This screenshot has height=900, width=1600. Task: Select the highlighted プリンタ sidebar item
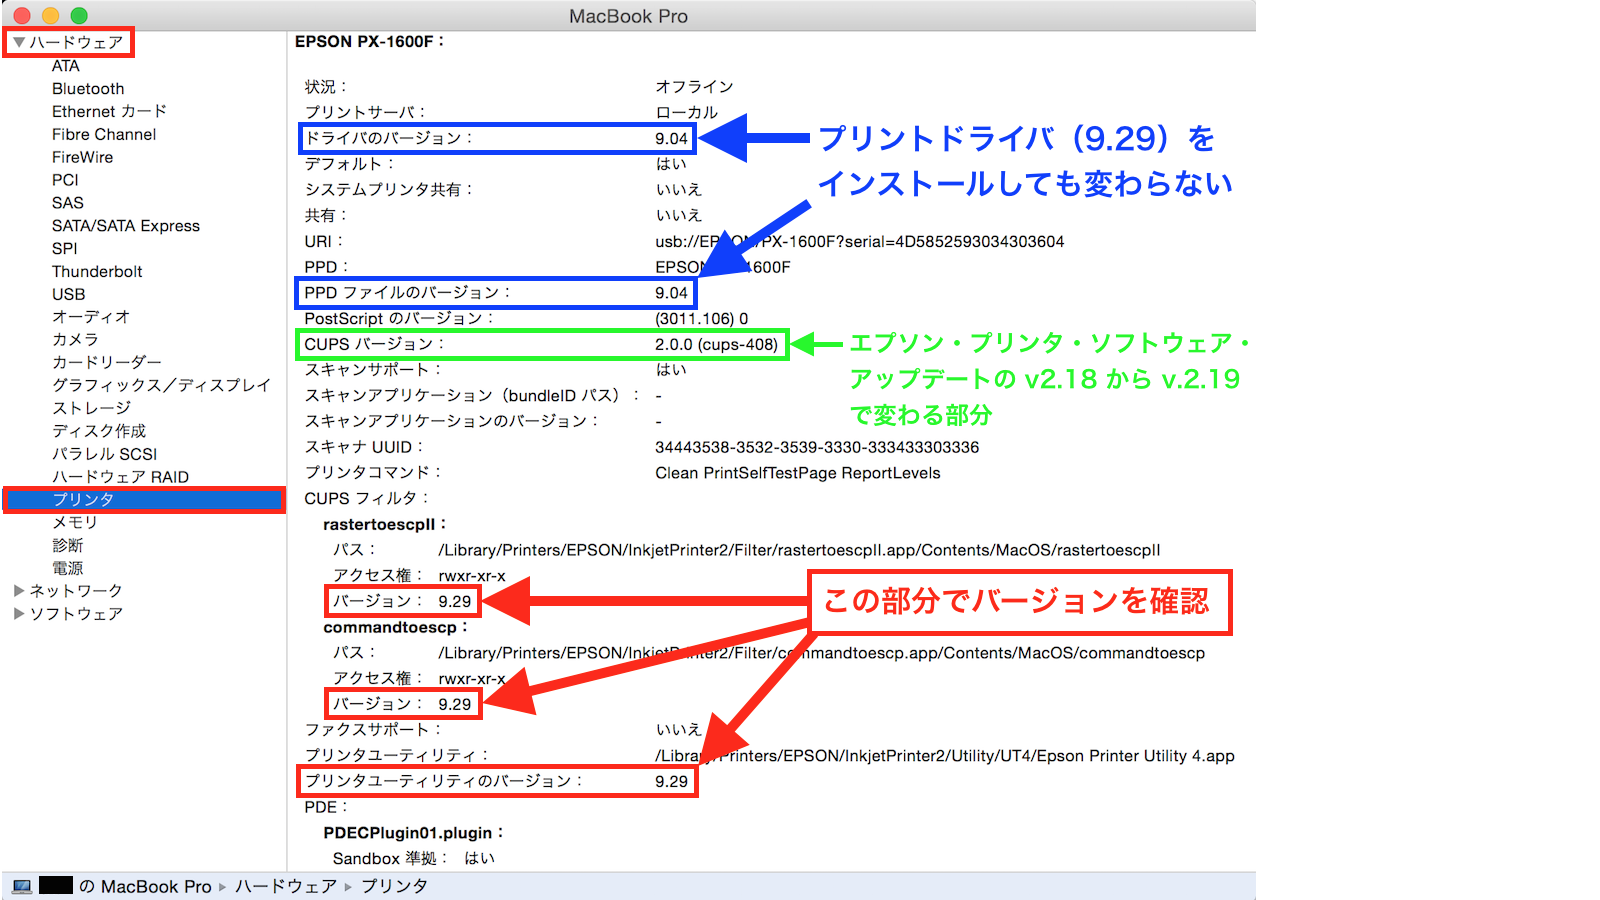pyautogui.click(x=144, y=500)
